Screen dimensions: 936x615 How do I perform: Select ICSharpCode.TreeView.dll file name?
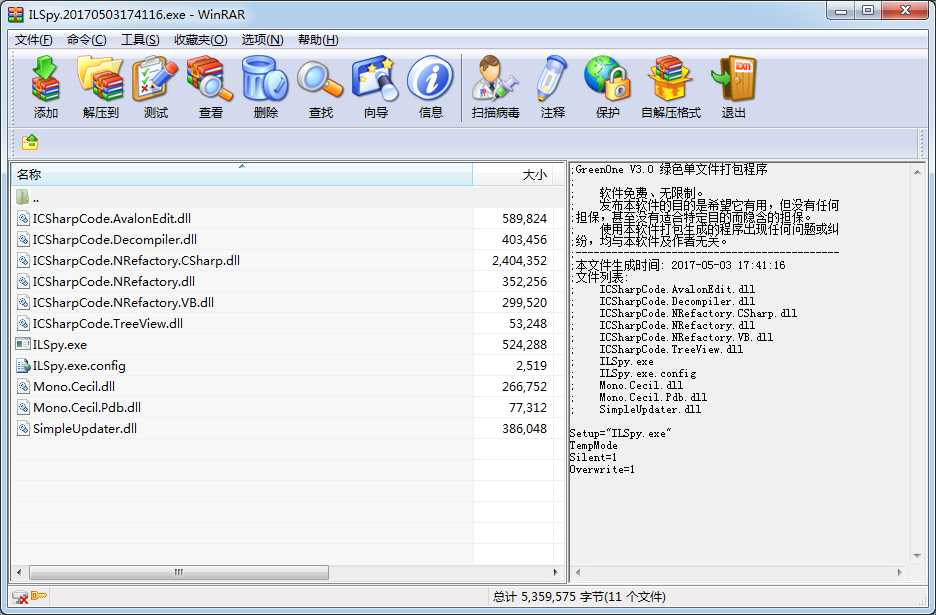point(107,324)
